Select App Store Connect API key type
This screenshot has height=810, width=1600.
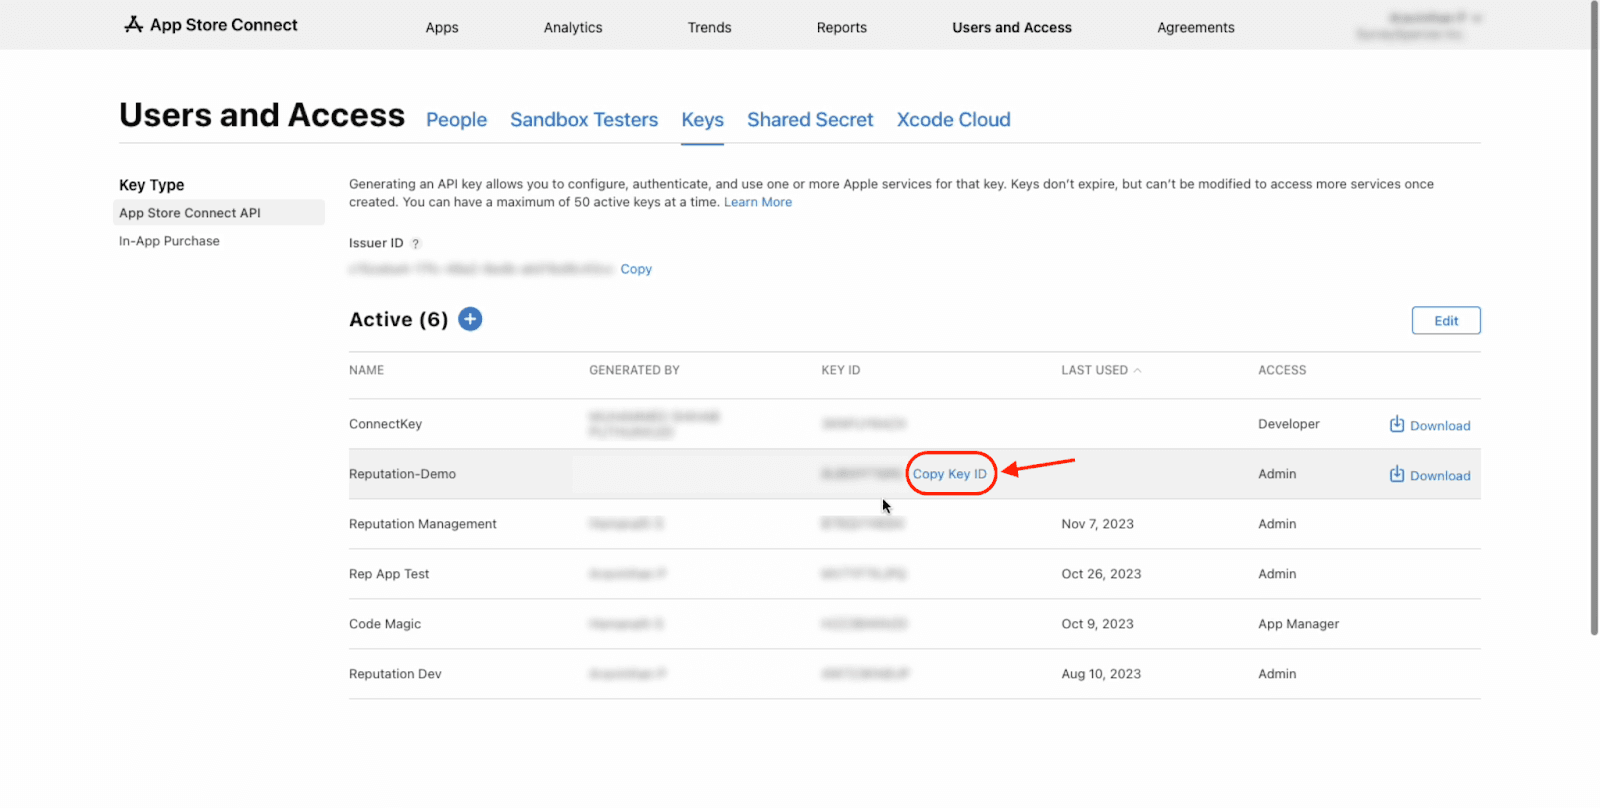190,213
